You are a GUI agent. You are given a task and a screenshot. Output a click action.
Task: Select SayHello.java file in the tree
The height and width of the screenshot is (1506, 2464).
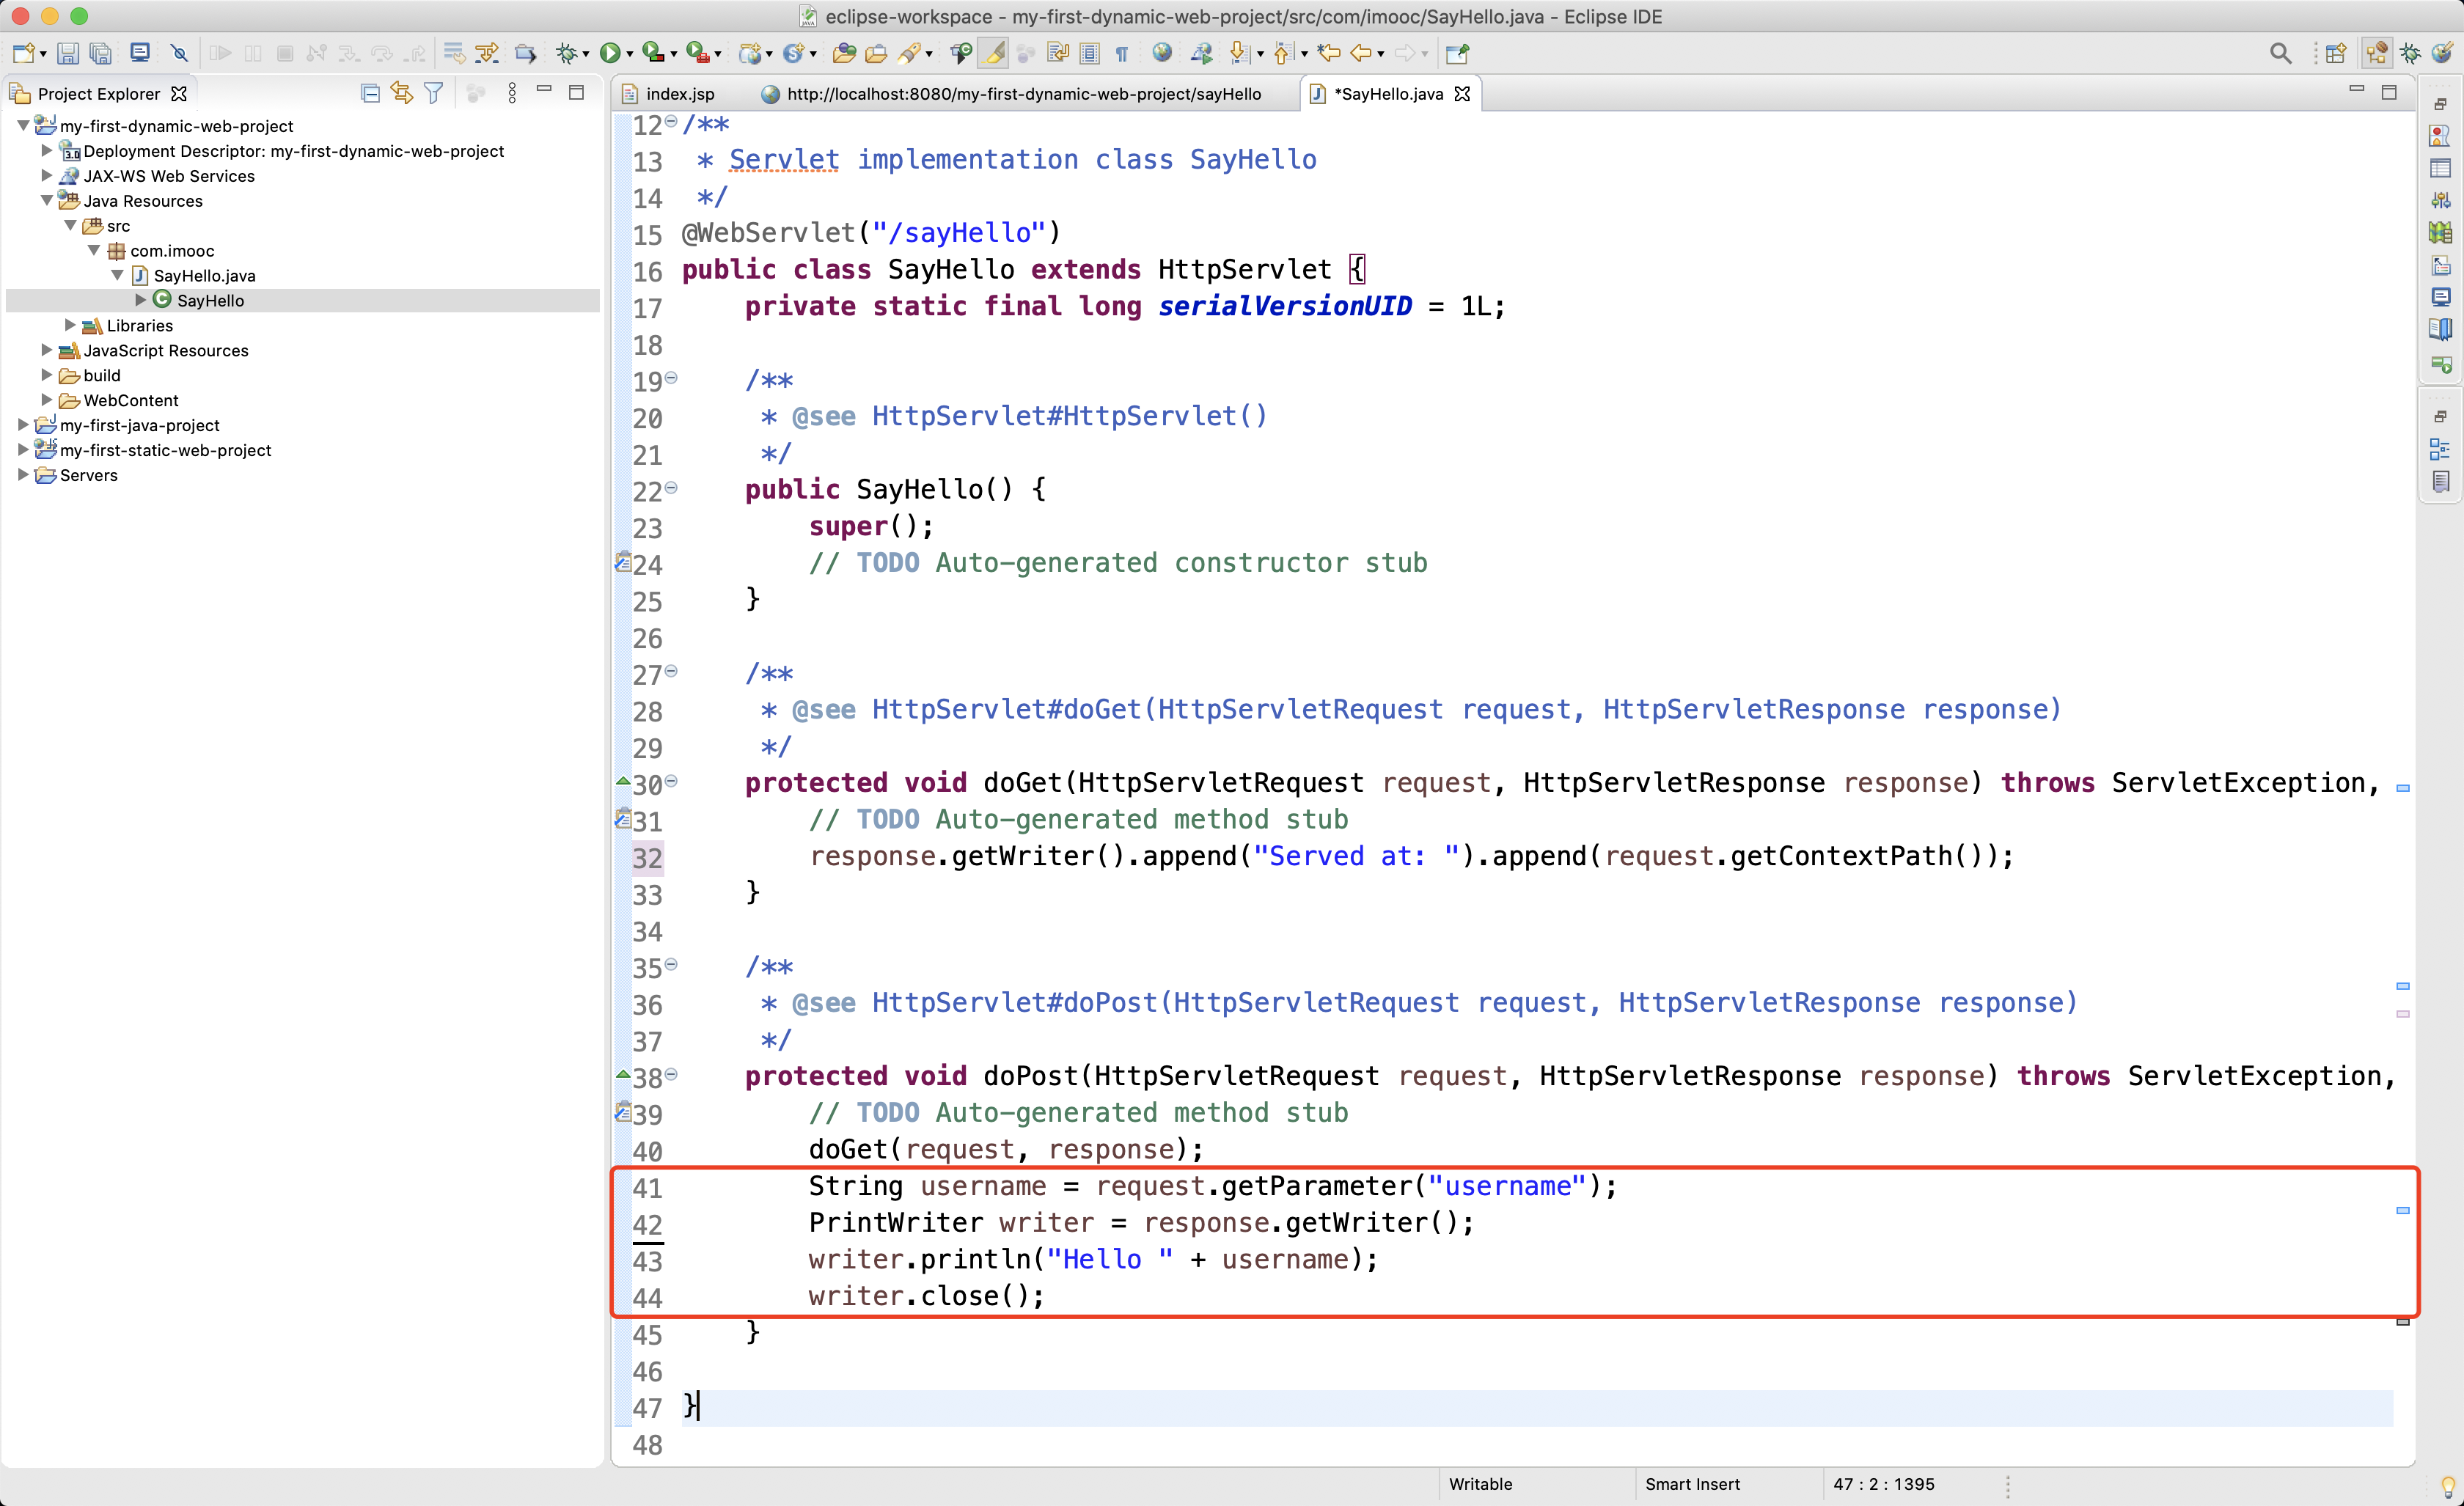(x=193, y=276)
